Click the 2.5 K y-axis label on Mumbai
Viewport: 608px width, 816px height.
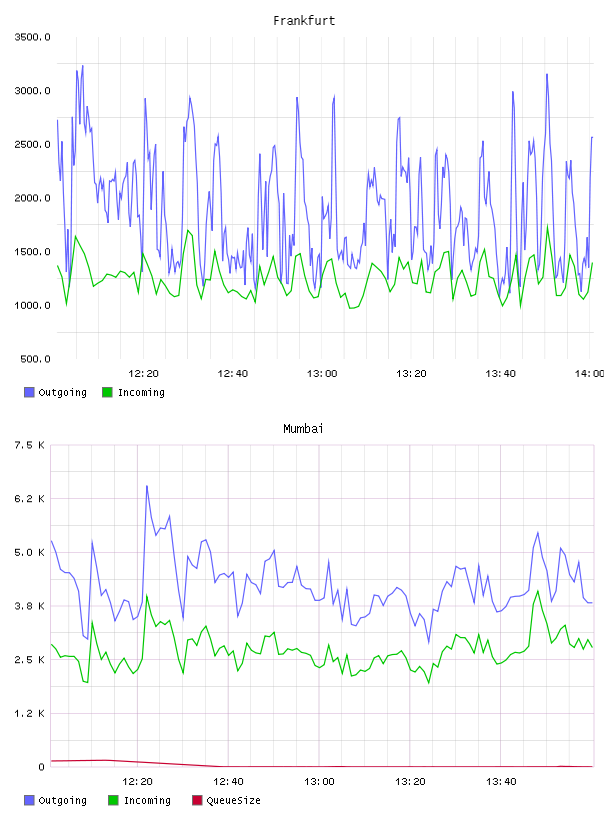pos(29,659)
